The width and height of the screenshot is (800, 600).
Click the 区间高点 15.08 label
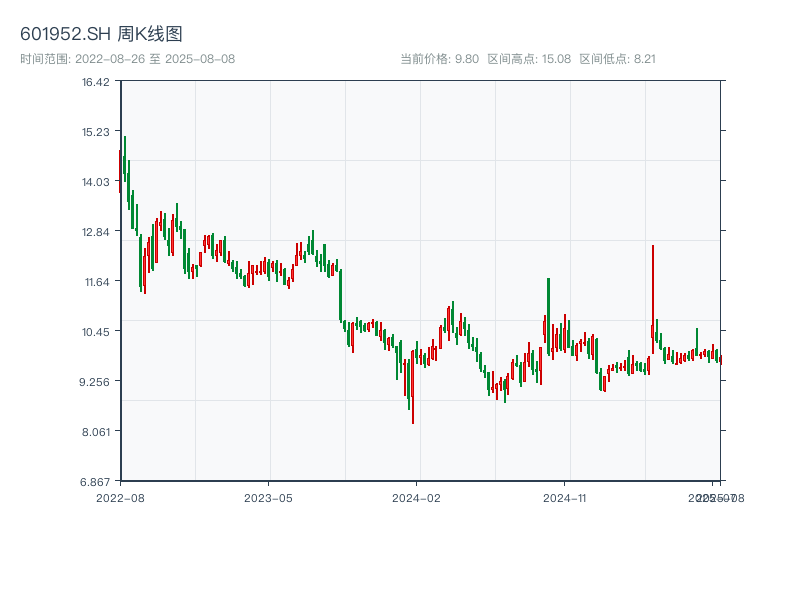[x=529, y=58]
